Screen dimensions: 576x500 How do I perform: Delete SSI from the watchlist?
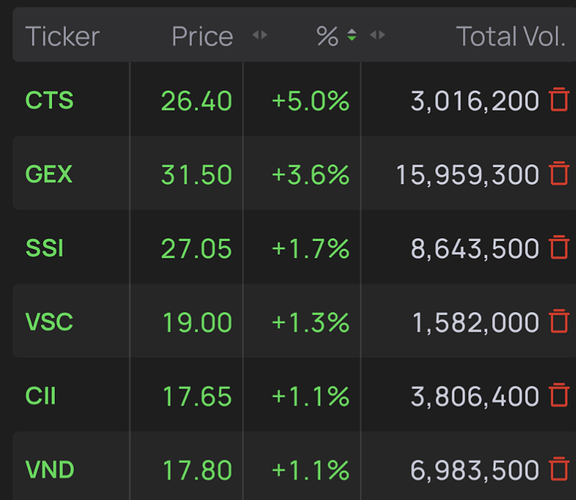pyautogui.click(x=559, y=247)
